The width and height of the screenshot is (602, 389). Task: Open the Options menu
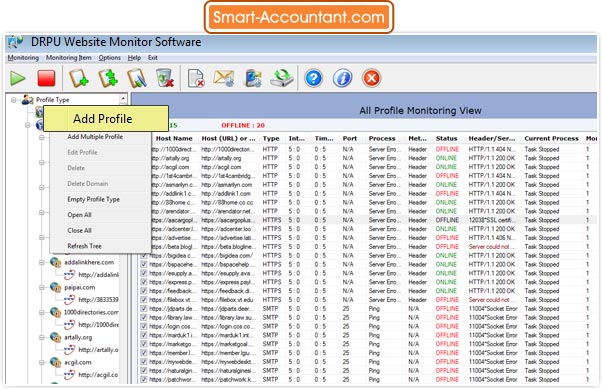pos(109,58)
